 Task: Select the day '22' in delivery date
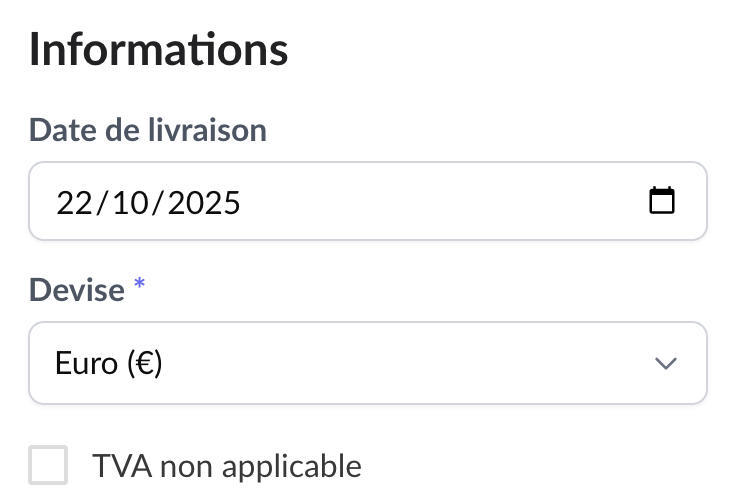[74, 202]
